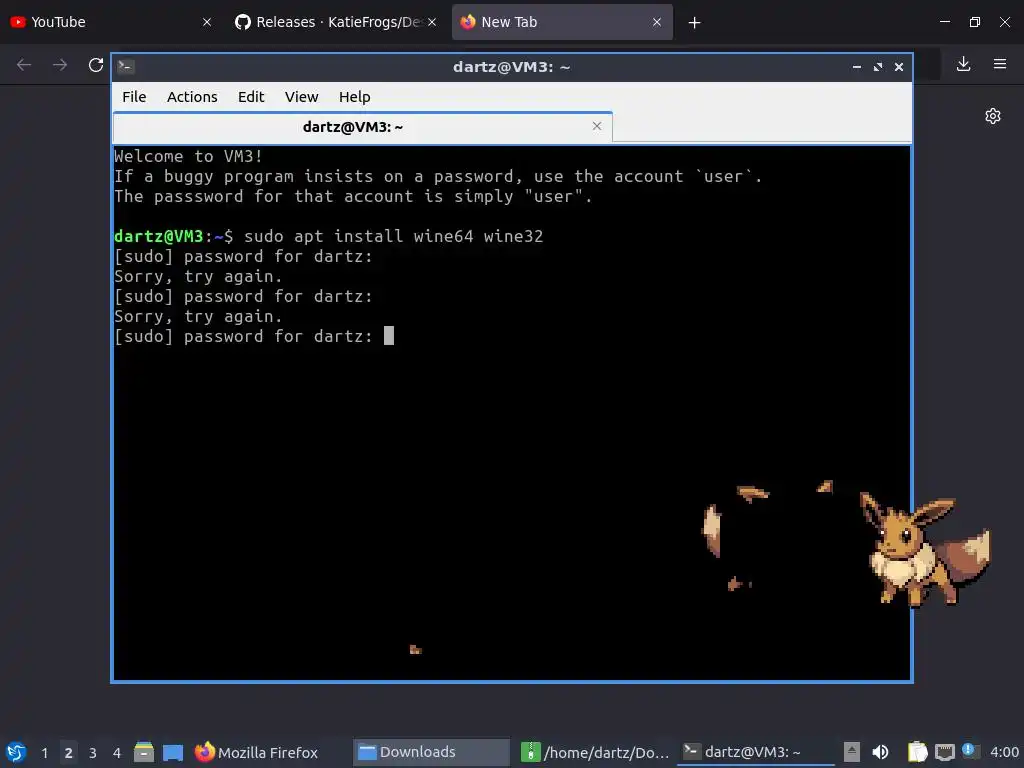Click the 4:00 taskbar clock

point(1004,752)
